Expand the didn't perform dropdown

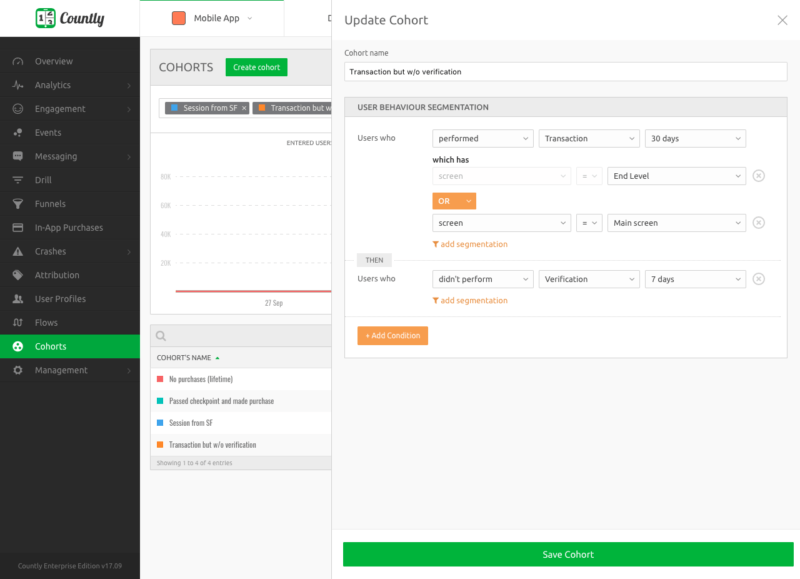tap(482, 279)
